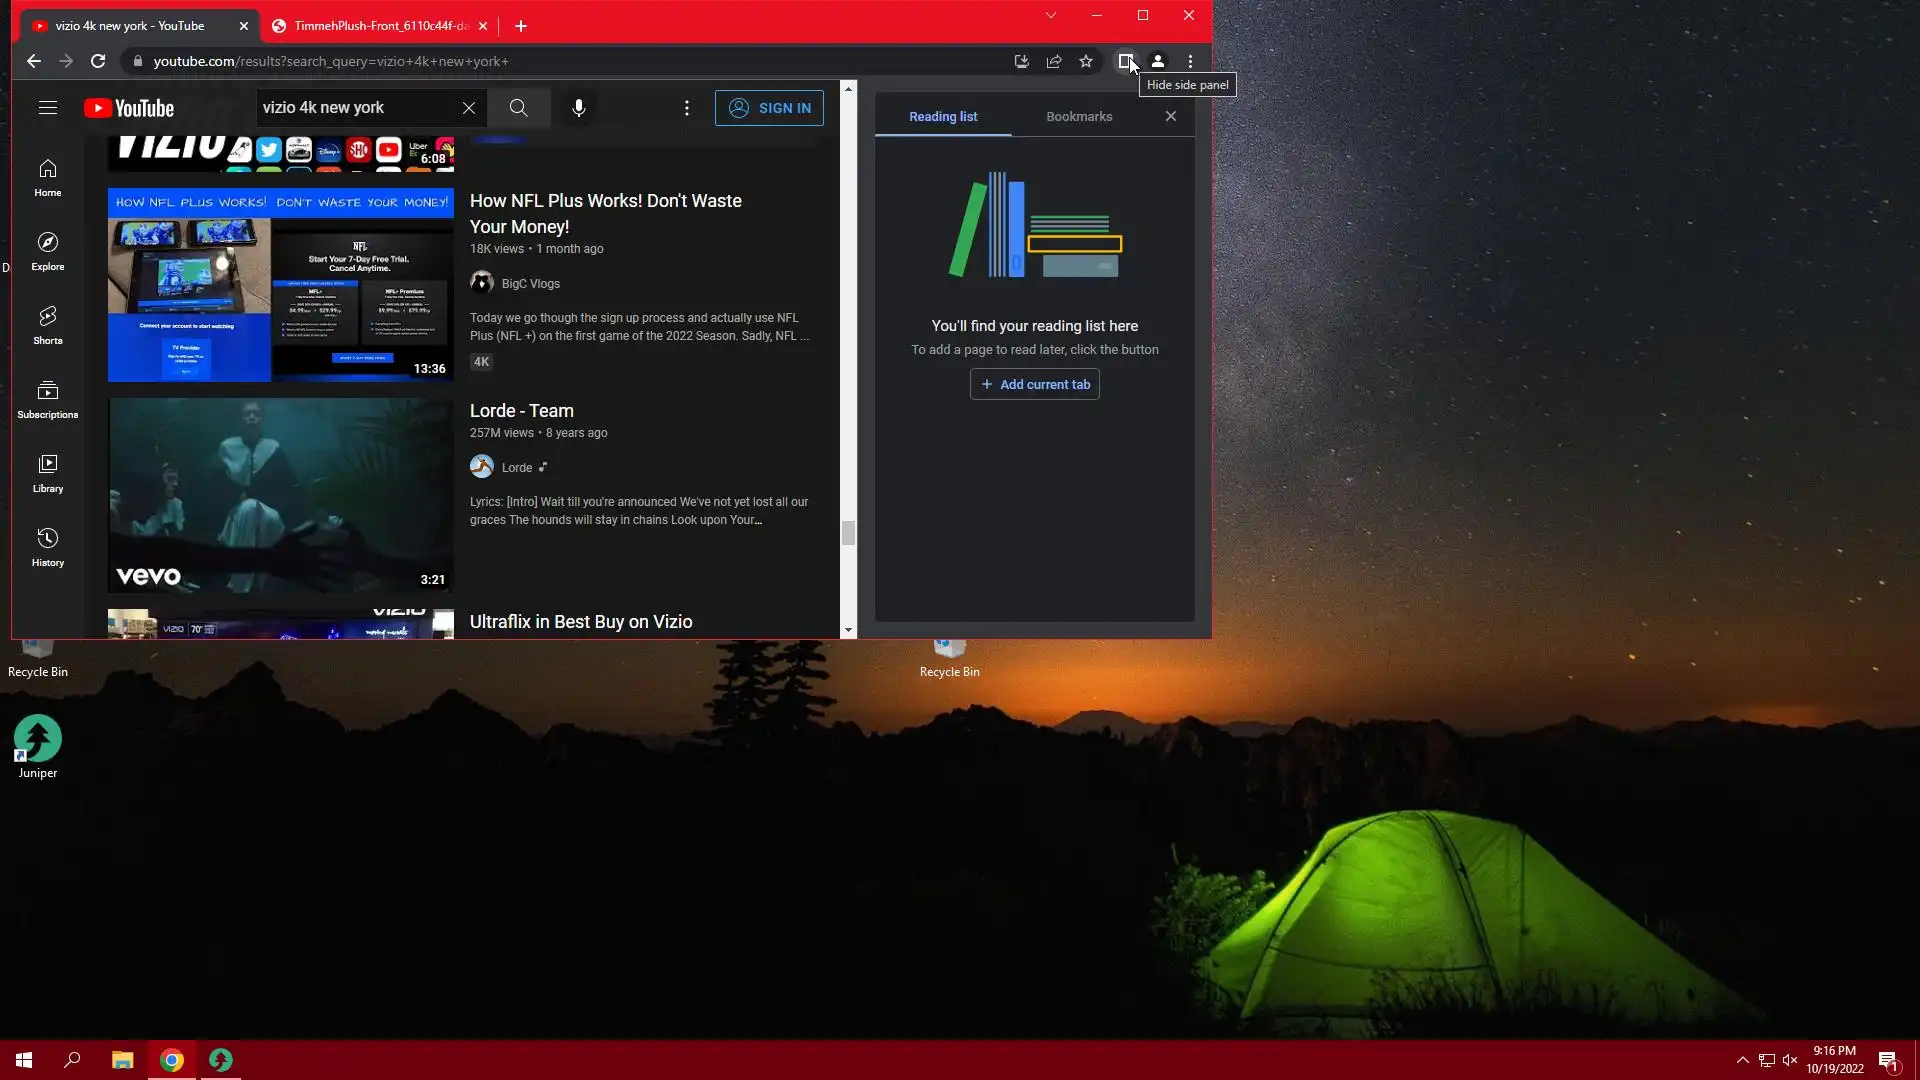Click the share this page icon

(1054, 61)
